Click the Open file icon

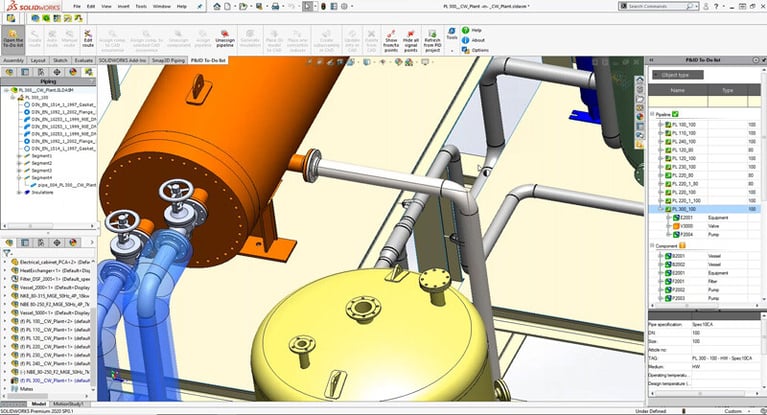(x=243, y=6)
